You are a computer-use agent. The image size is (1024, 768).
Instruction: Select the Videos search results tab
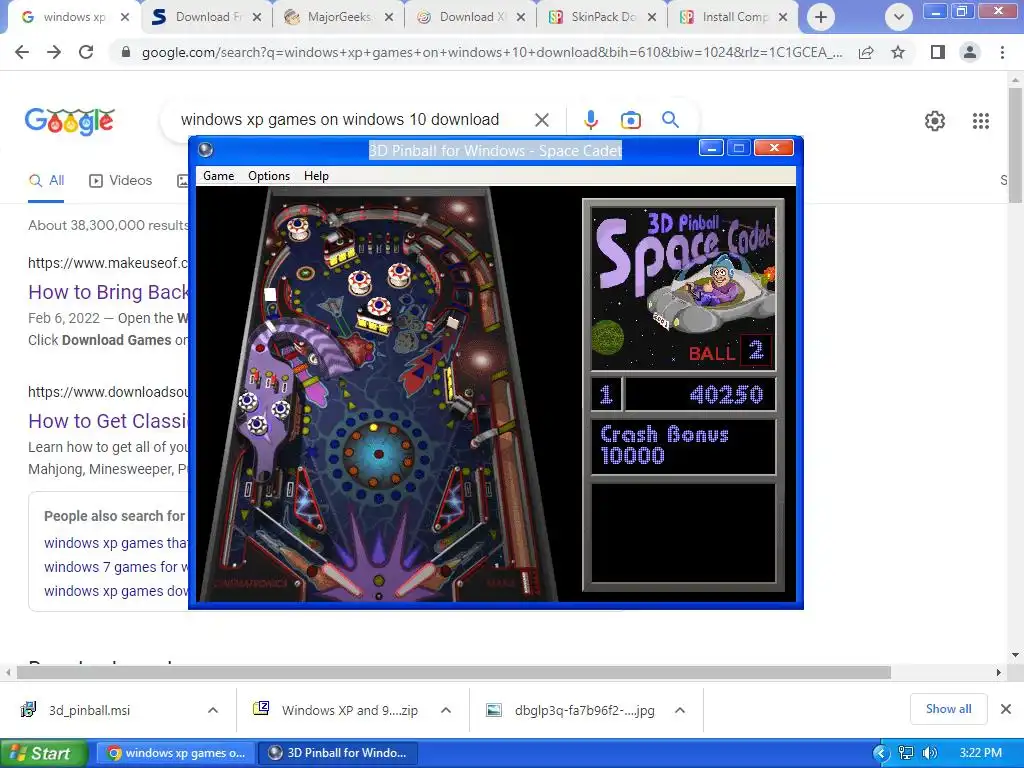[121, 181]
